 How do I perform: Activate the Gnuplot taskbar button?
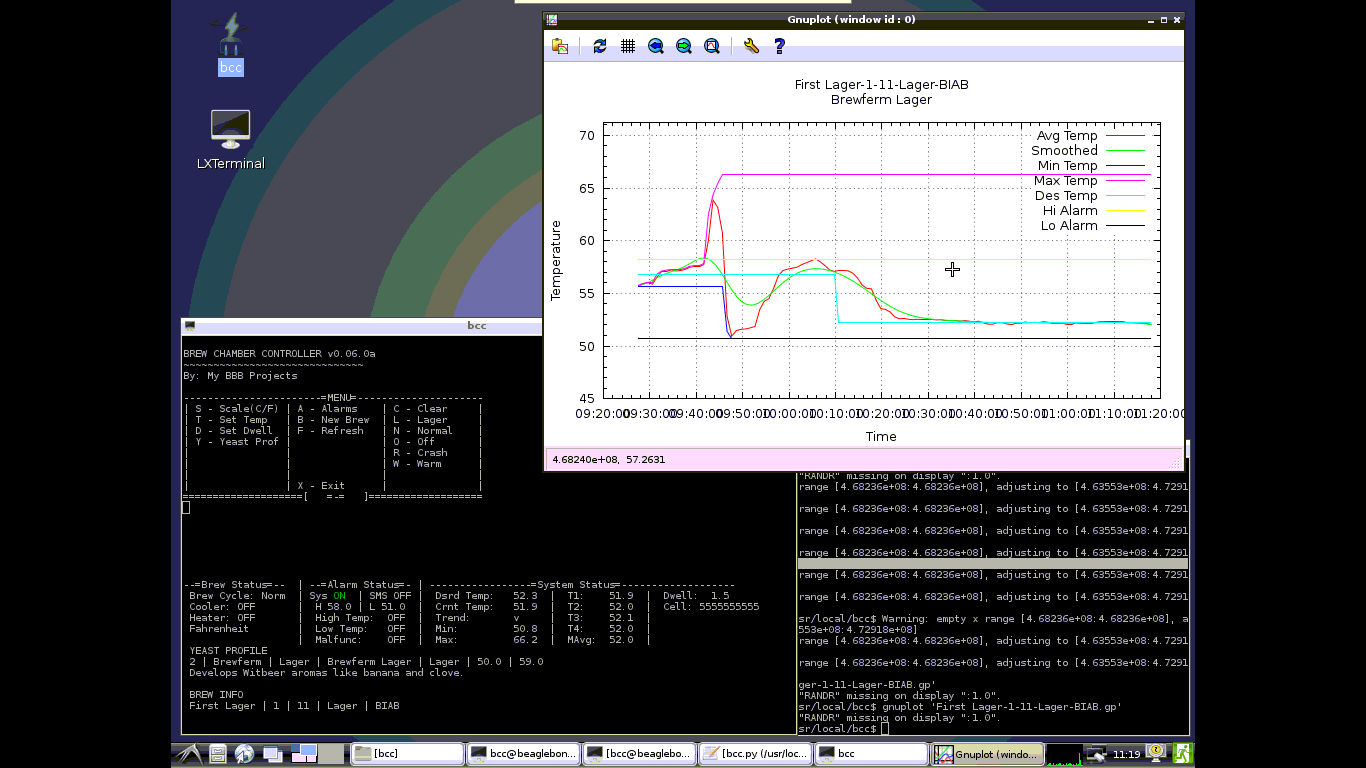[987, 754]
